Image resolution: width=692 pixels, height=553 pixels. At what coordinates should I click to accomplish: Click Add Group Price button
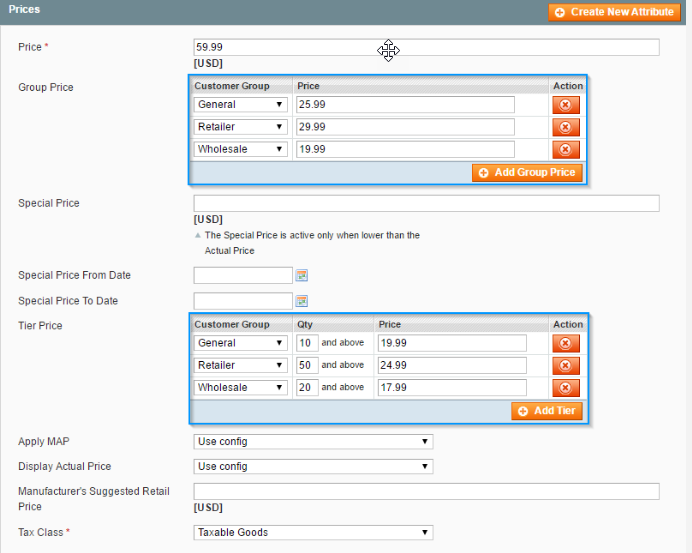527,173
